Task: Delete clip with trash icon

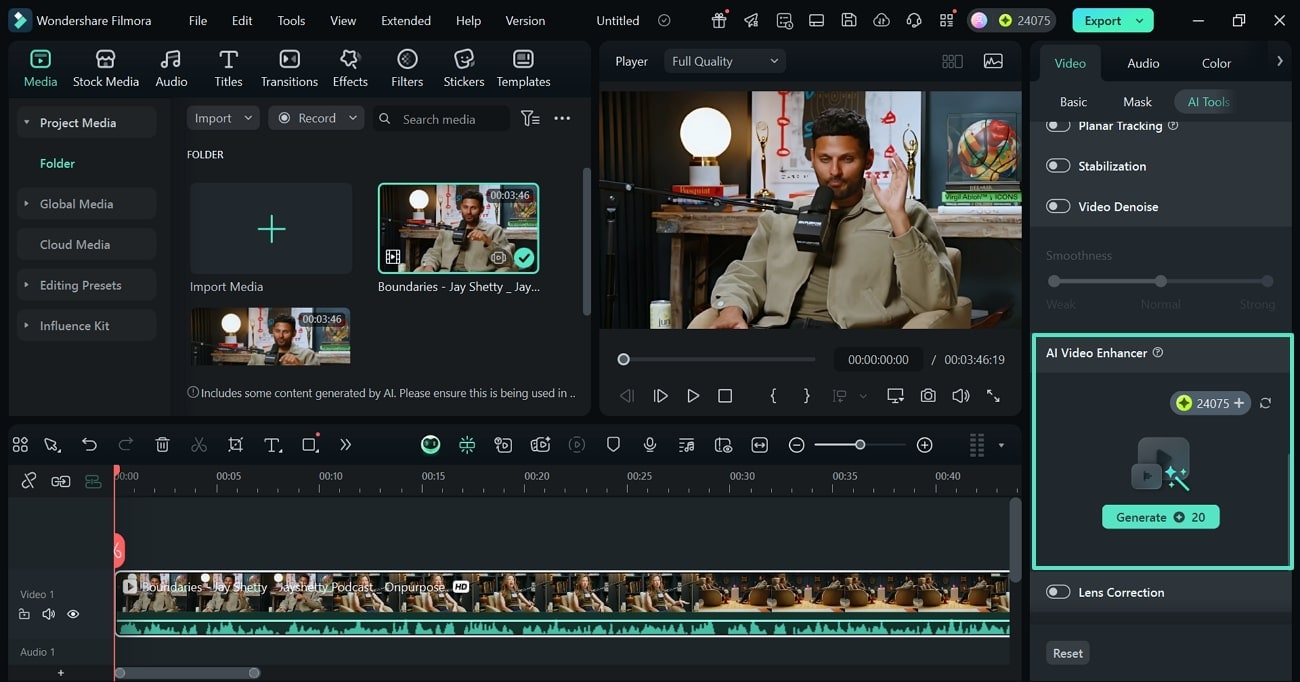Action: pyautogui.click(x=163, y=445)
